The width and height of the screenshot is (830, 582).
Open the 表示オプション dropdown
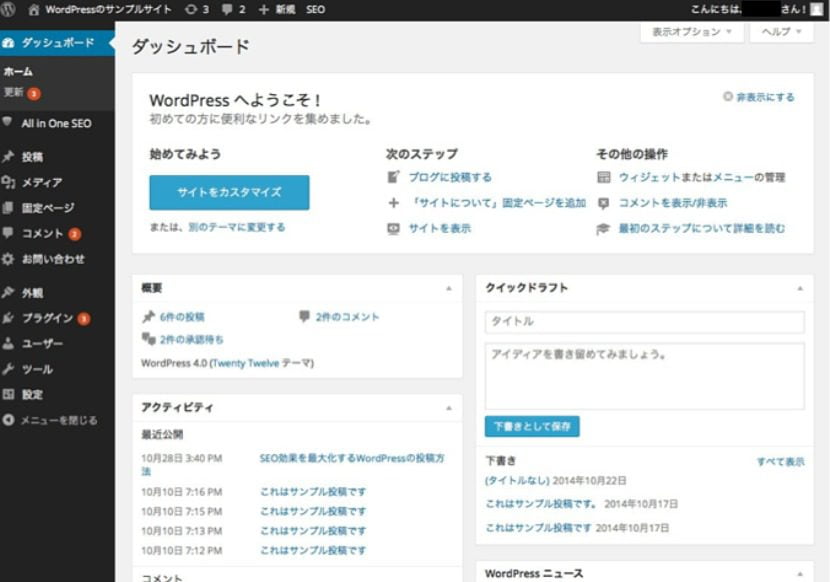pos(692,32)
